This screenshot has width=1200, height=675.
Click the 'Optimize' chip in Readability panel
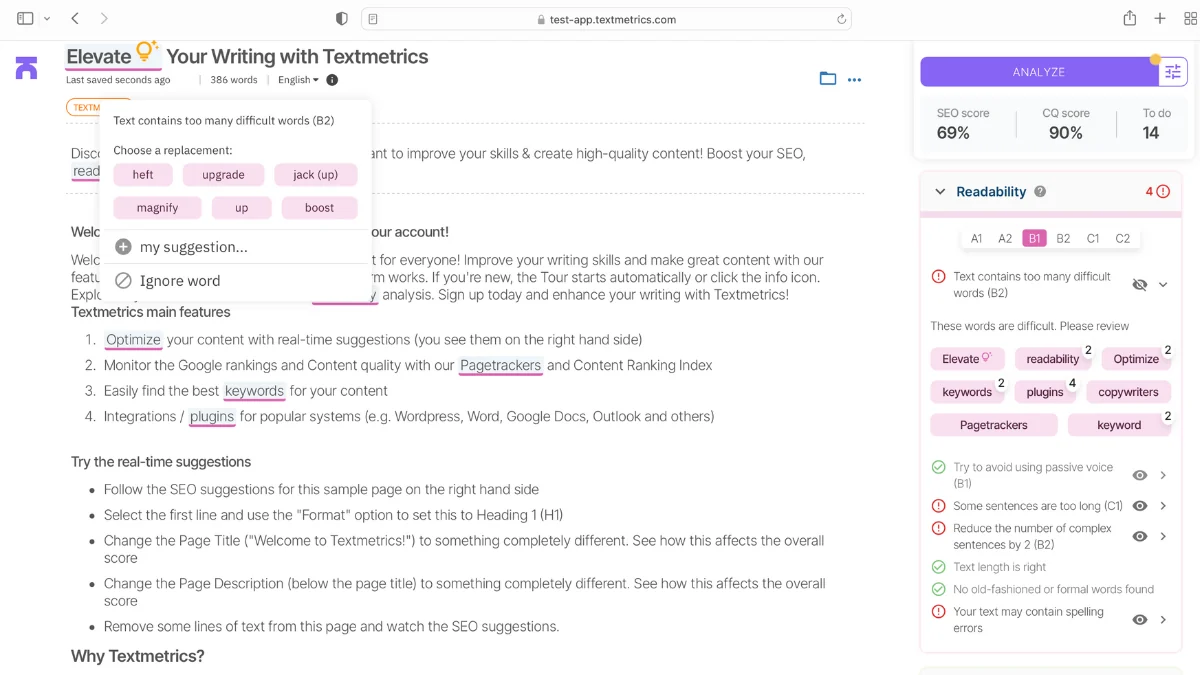click(1136, 358)
